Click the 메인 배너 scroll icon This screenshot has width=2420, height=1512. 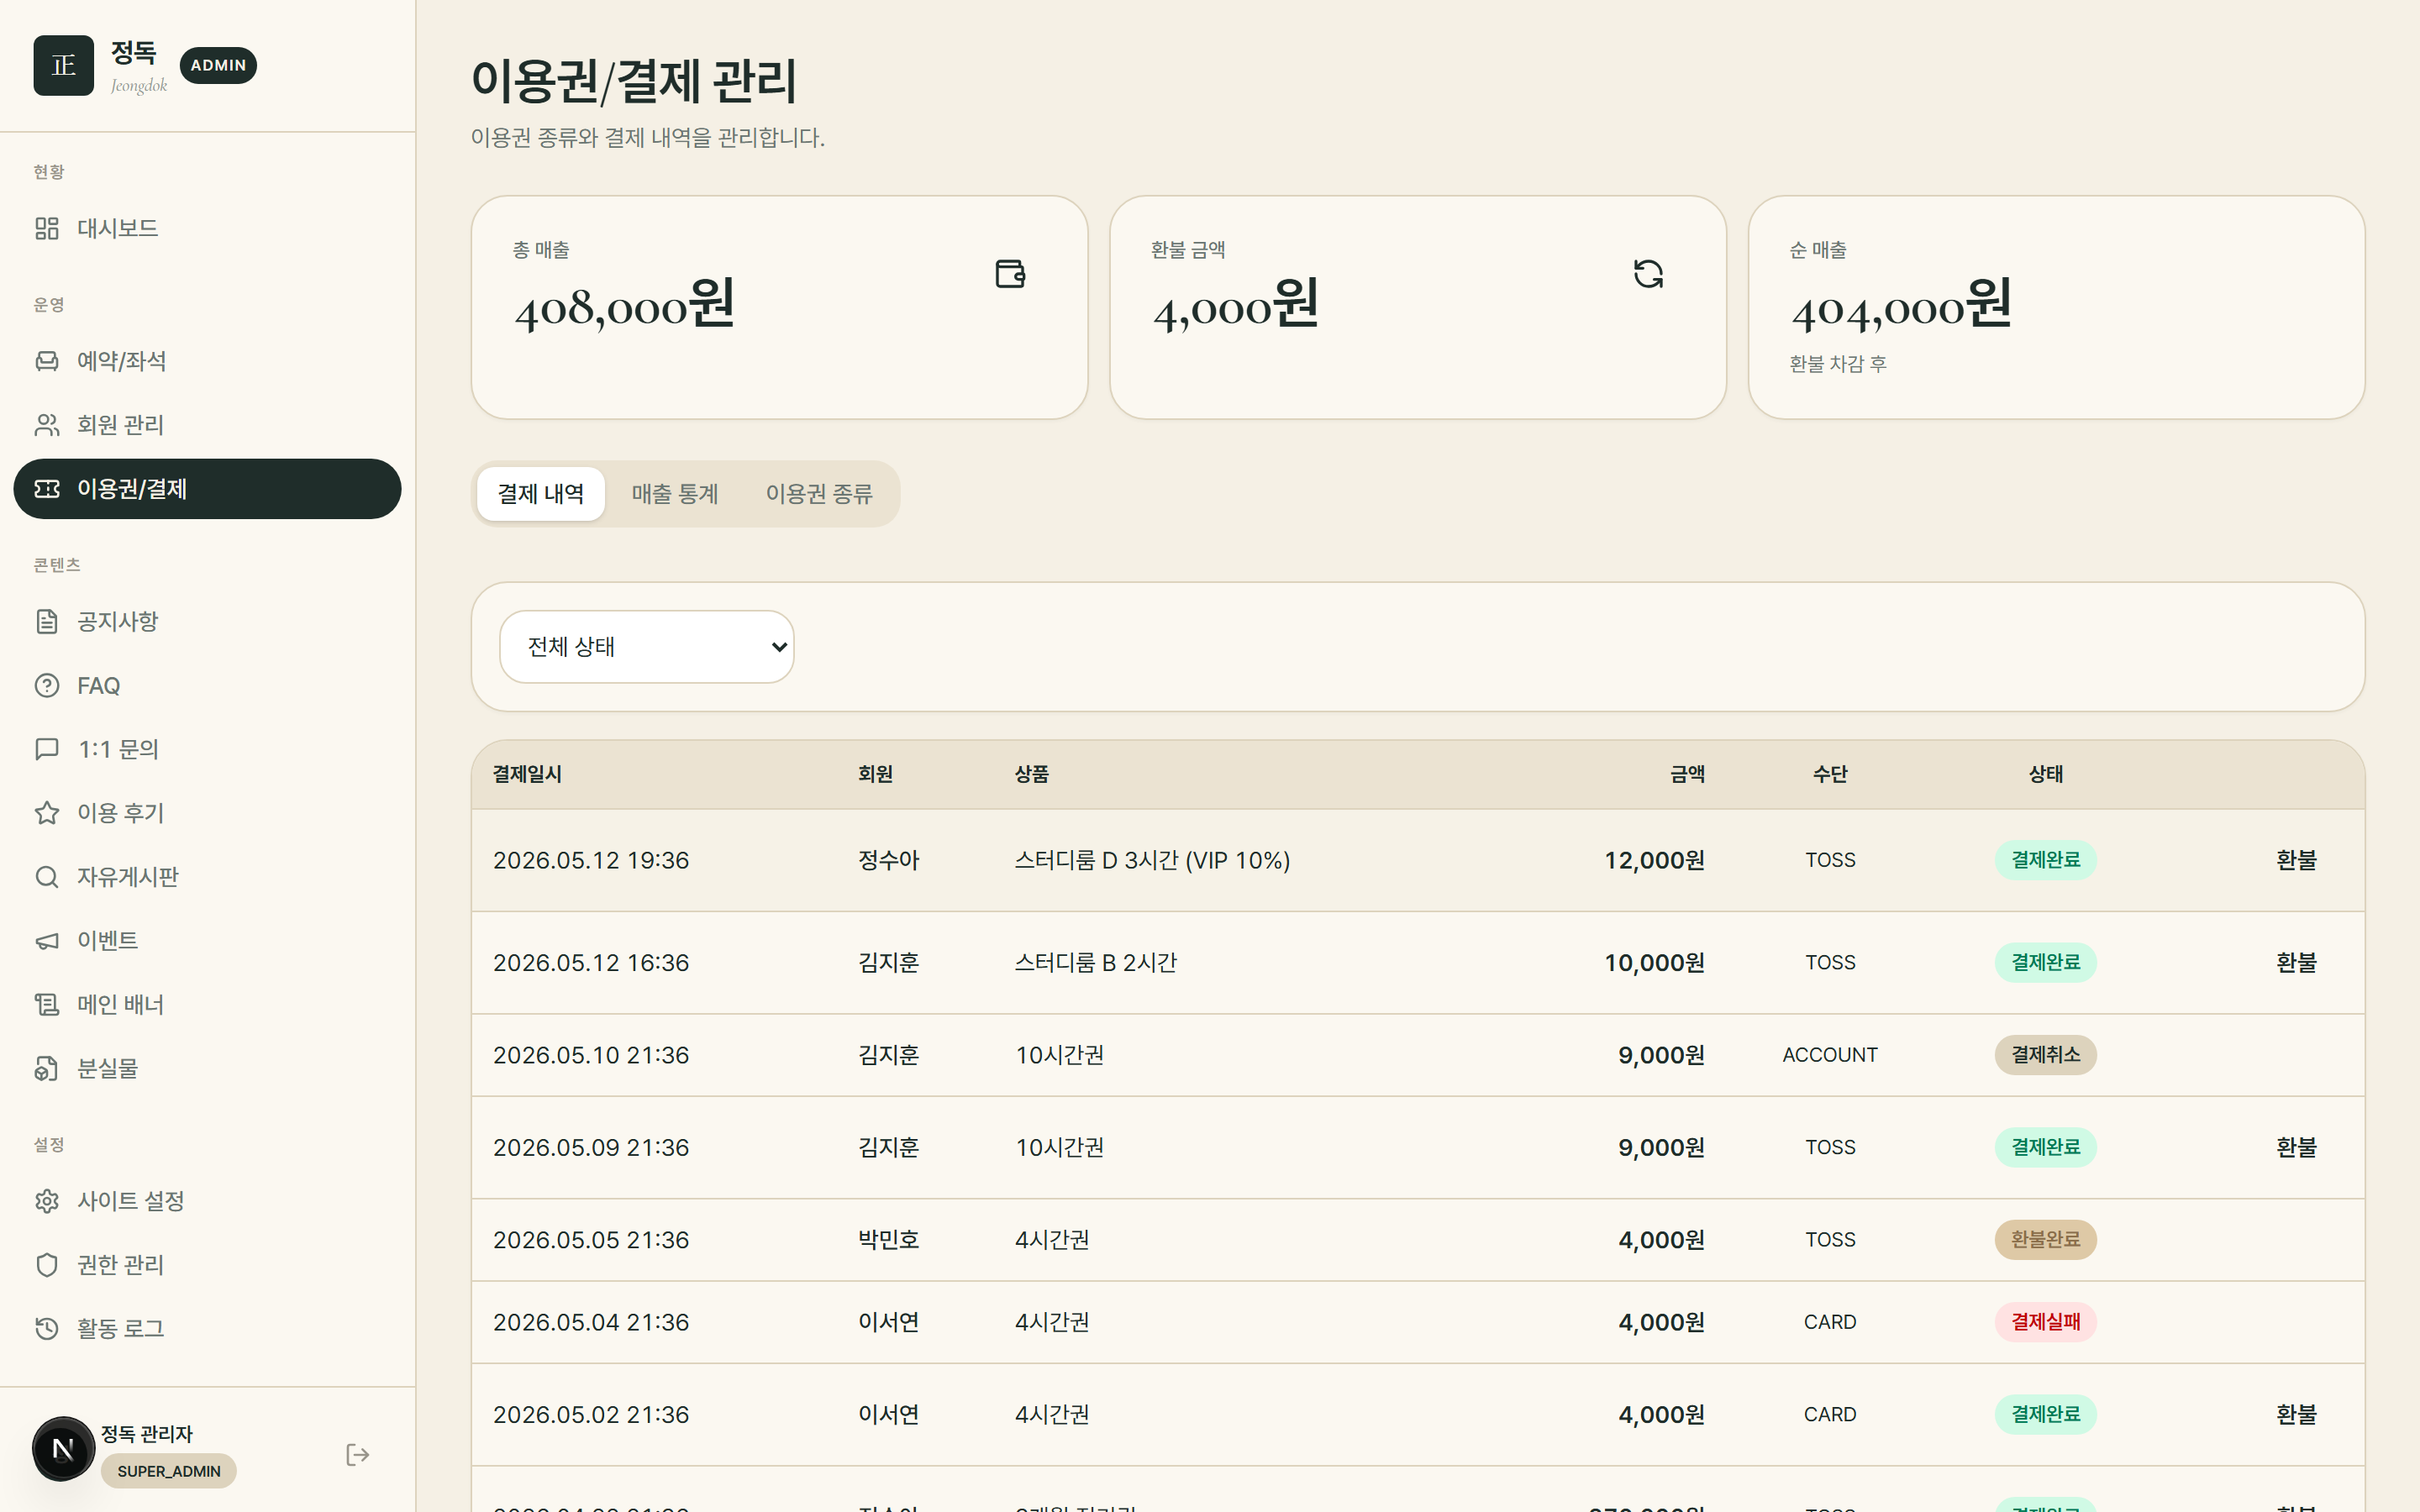click(47, 1005)
